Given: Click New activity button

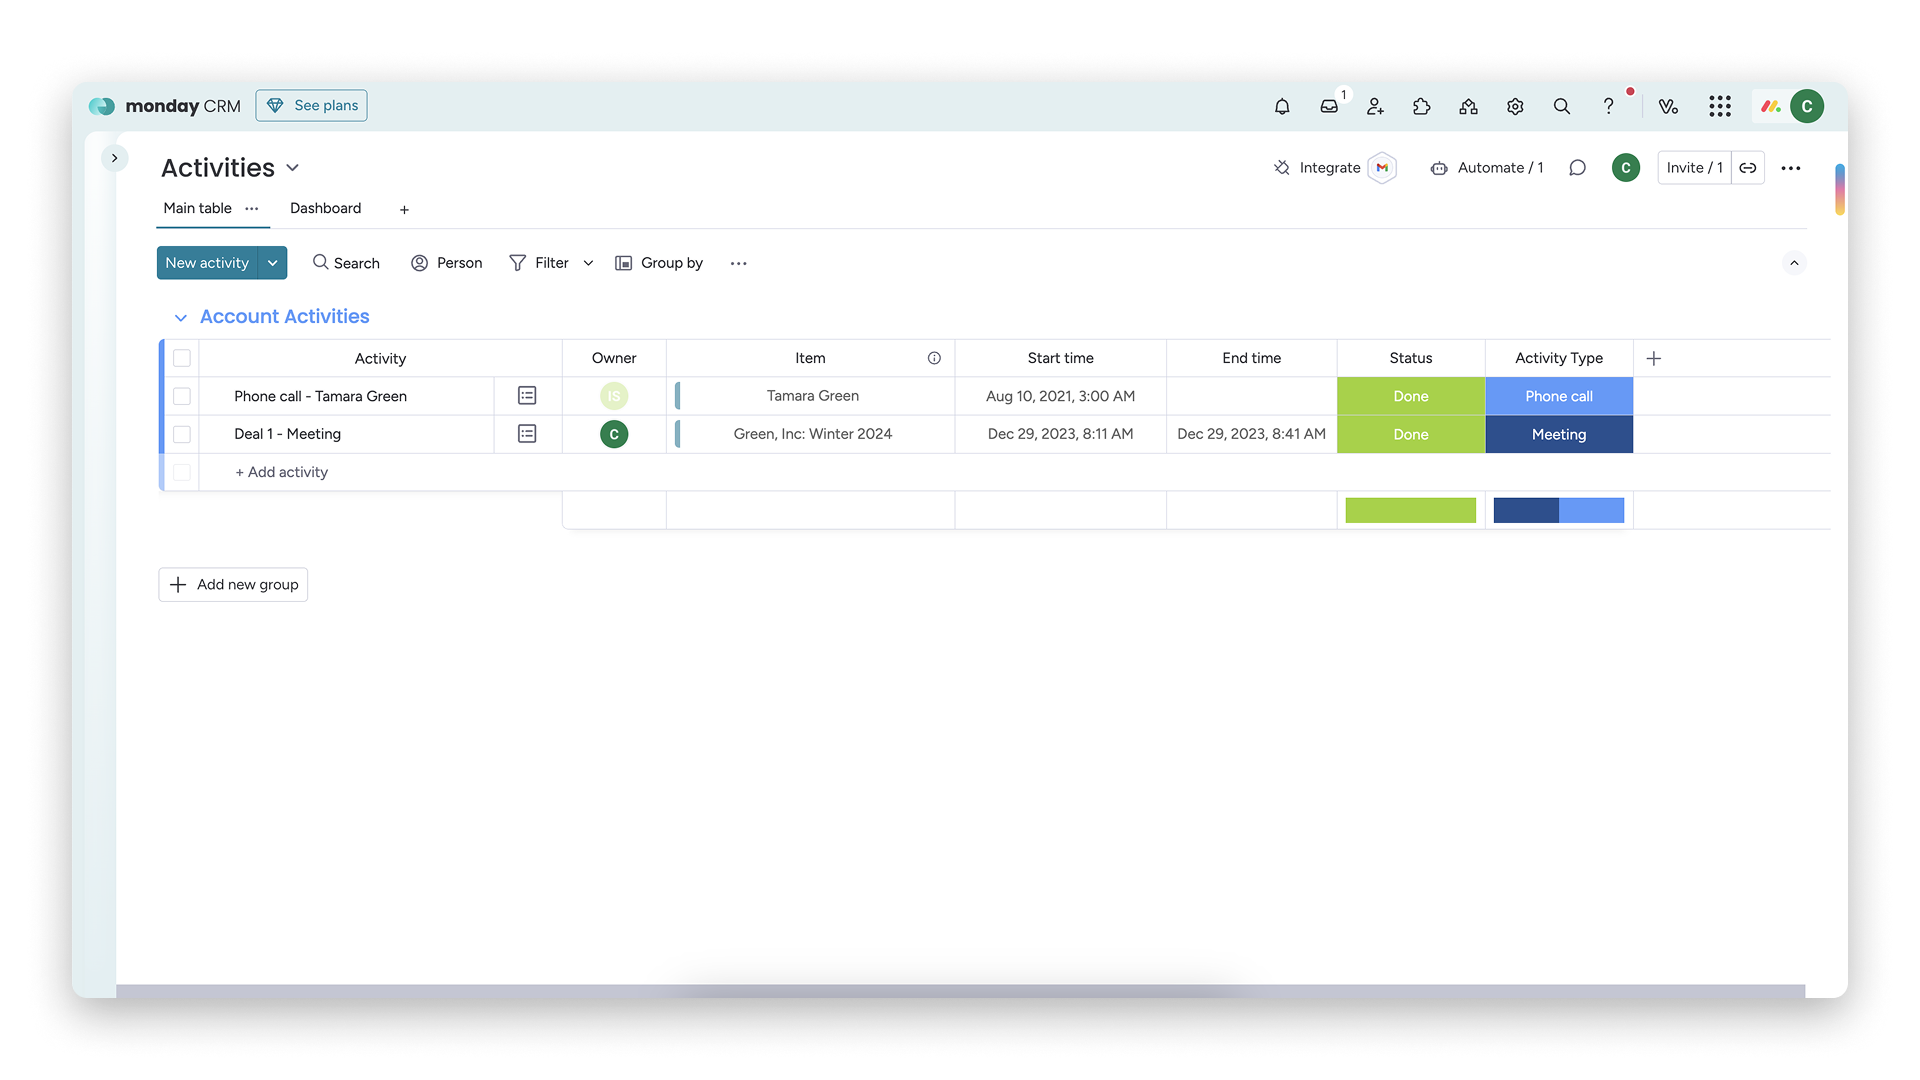Looking at the screenshot, I should (x=207, y=263).
